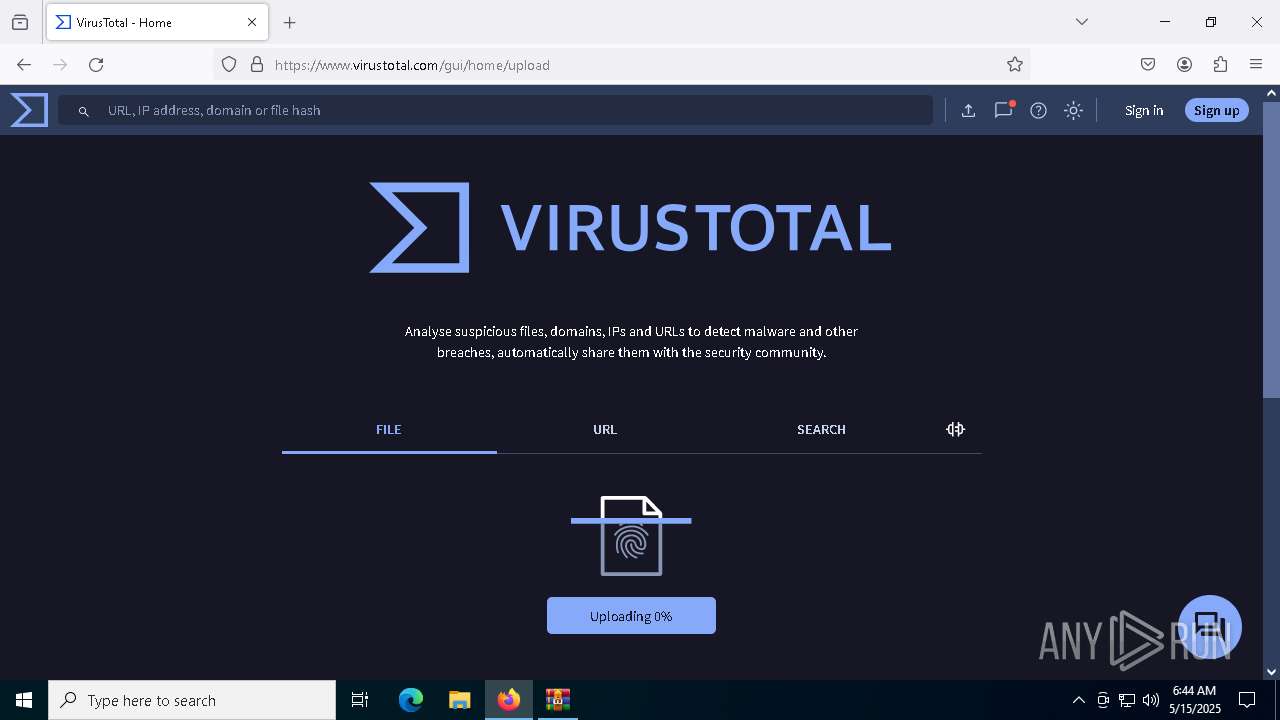Click the Uploading 0% button

click(x=631, y=616)
